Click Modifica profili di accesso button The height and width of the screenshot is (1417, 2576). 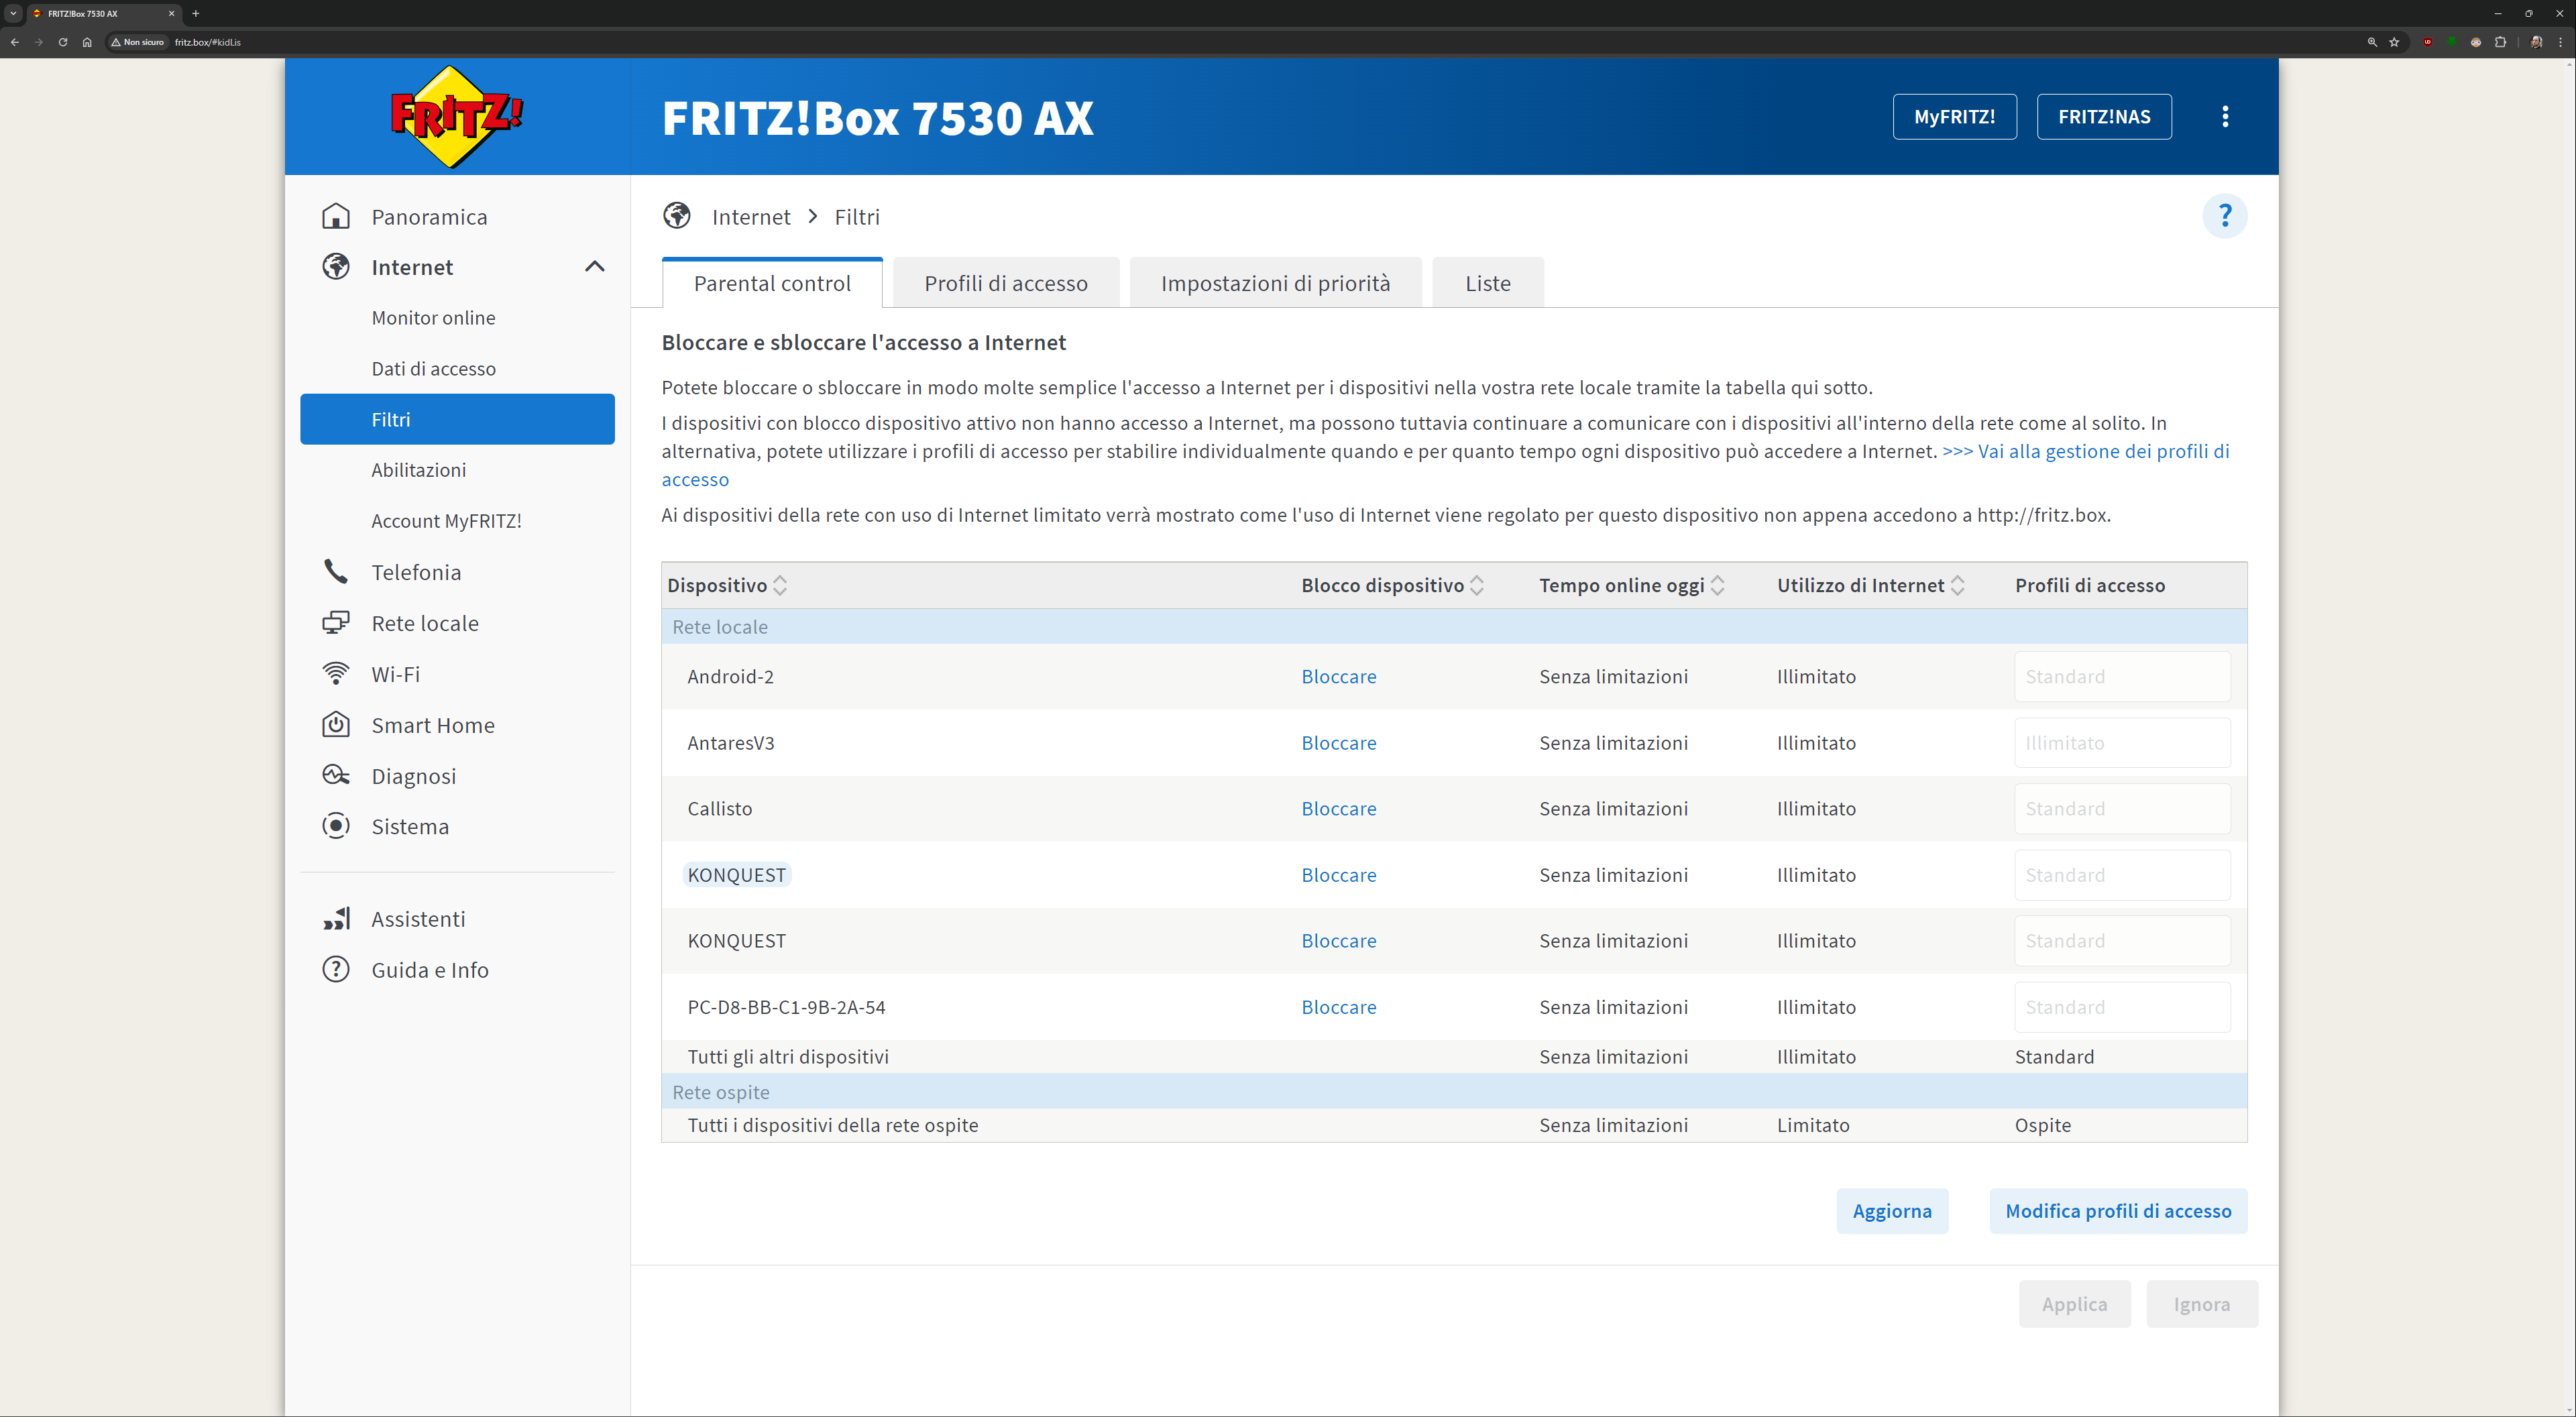(x=2117, y=1211)
